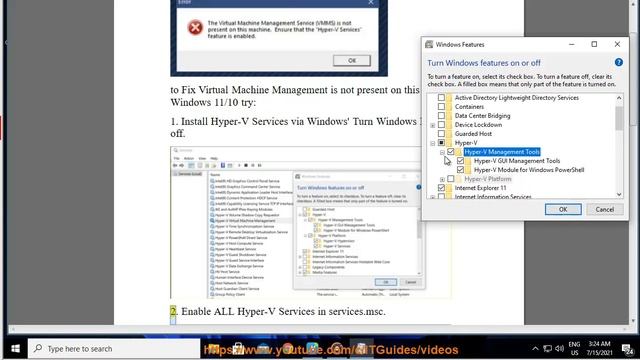640x360 pixels.
Task: Select the top-level Hyper-V label
Action: pos(466,142)
